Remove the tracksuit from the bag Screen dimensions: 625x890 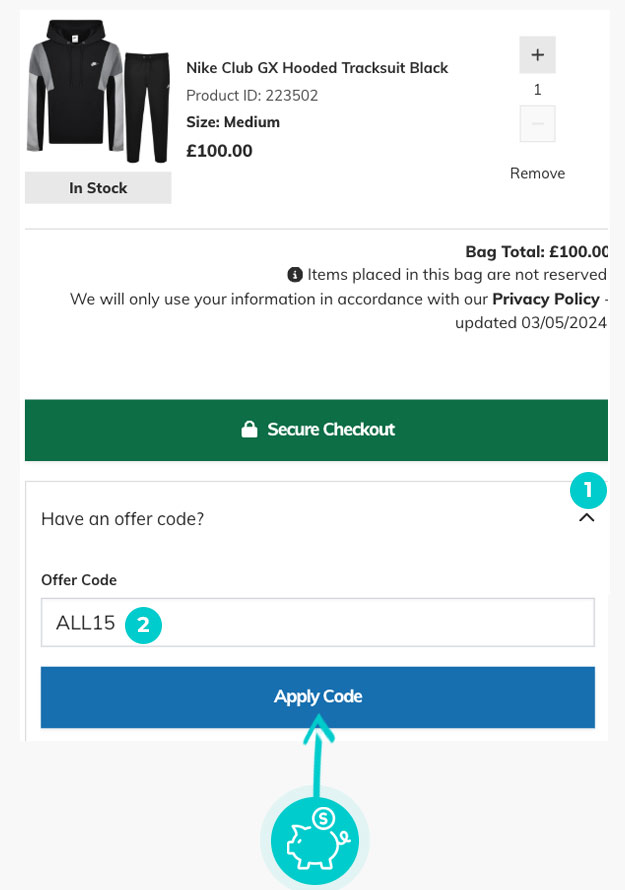[x=537, y=173]
